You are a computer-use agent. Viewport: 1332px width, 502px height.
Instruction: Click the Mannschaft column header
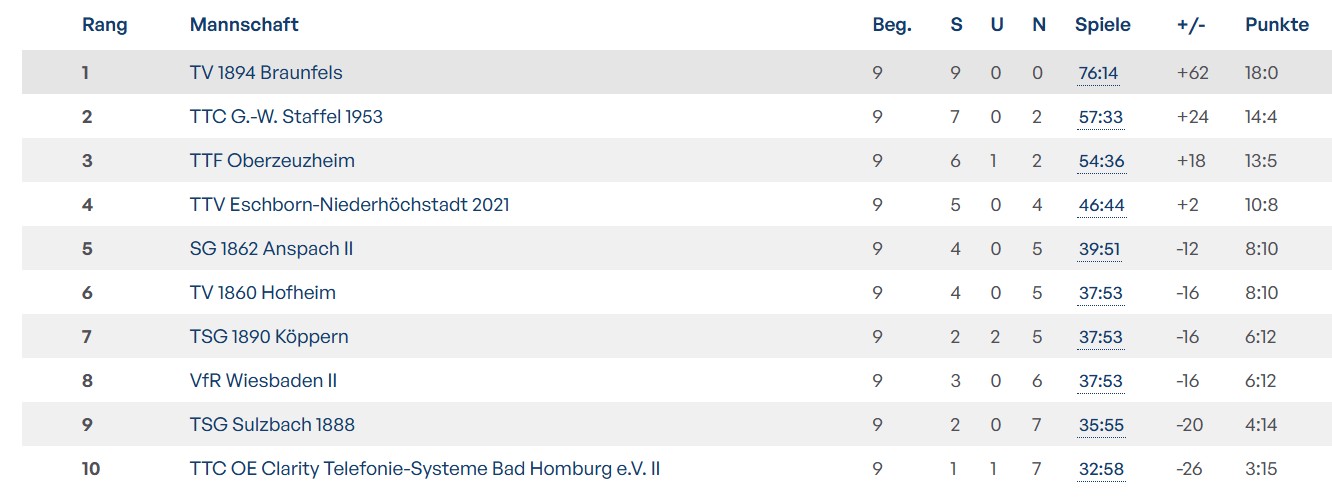(244, 25)
